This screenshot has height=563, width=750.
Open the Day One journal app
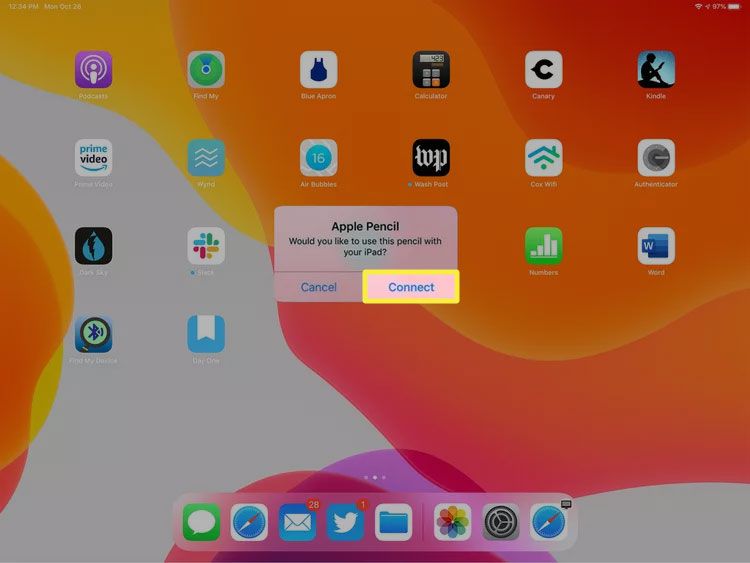(x=206, y=334)
